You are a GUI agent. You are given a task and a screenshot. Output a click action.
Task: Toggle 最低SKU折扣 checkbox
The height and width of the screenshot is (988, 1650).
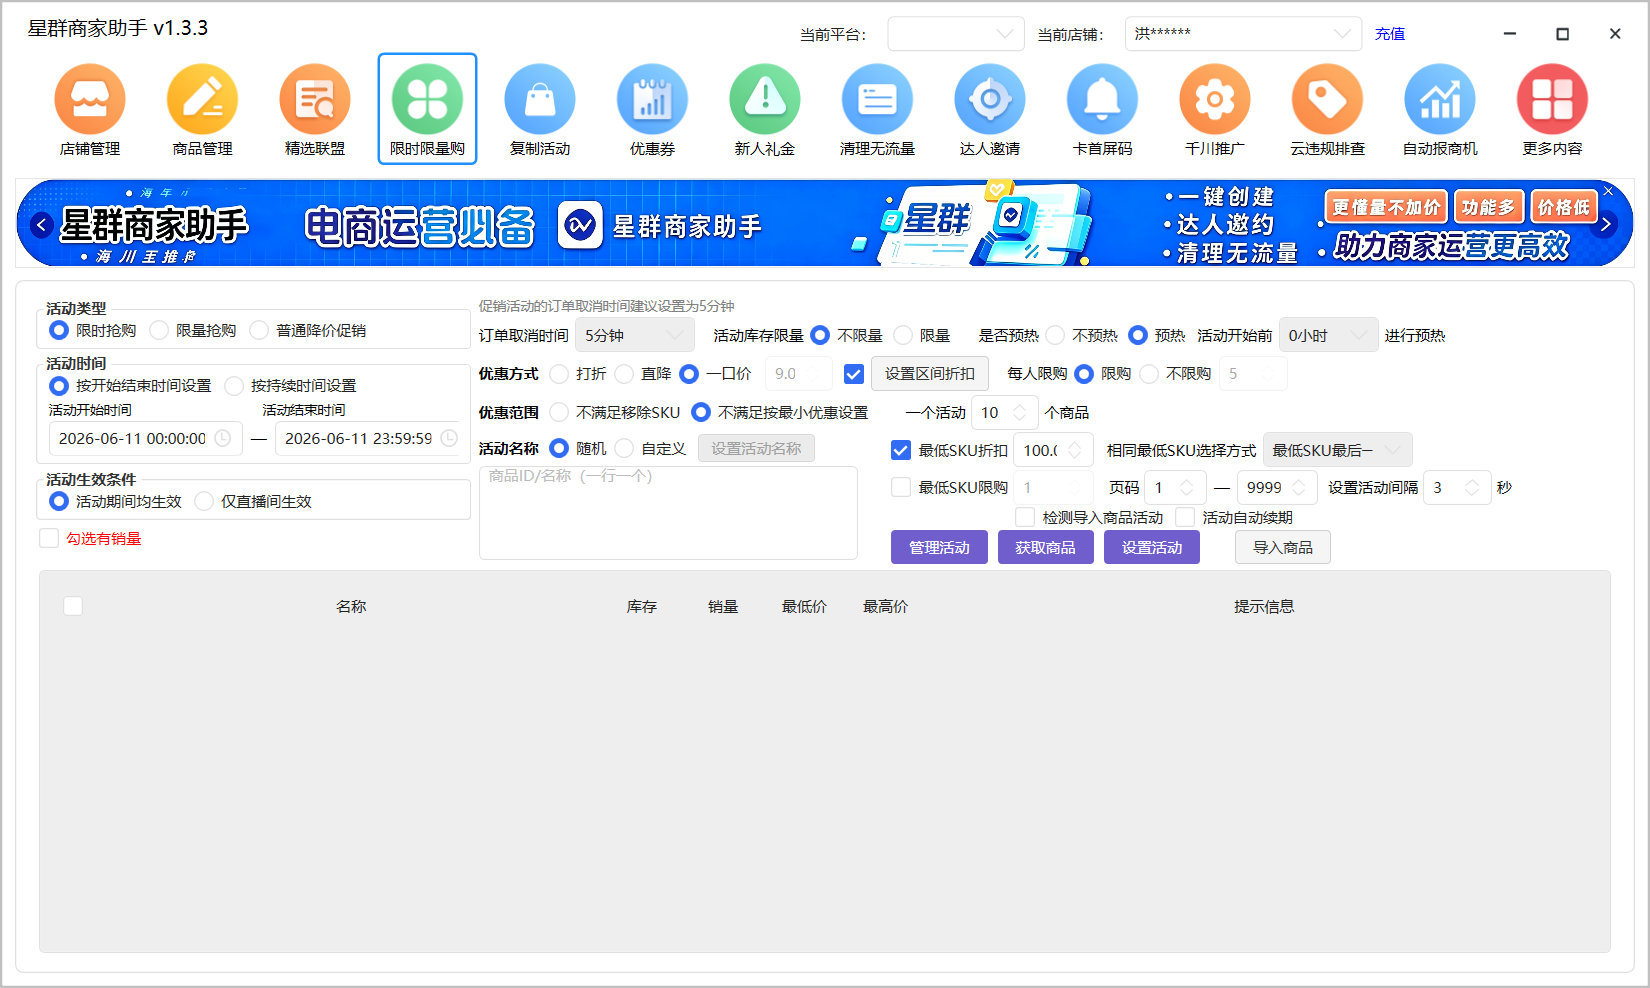[x=901, y=450]
